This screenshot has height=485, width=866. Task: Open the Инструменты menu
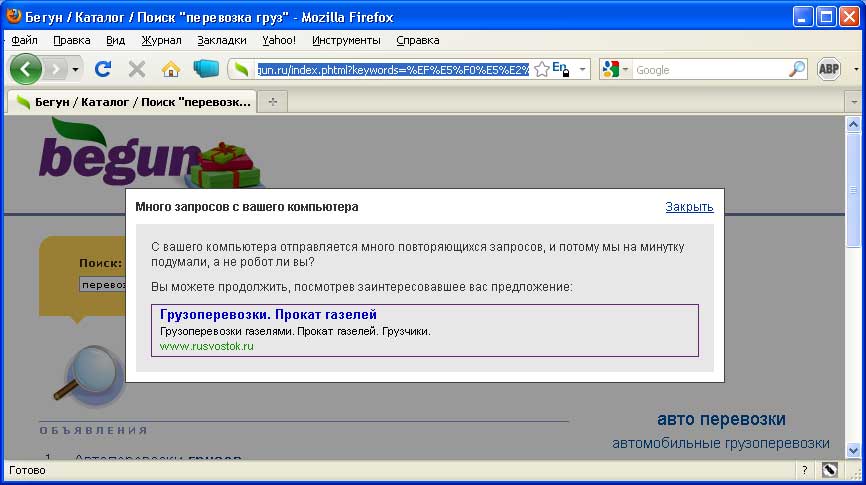coord(346,40)
